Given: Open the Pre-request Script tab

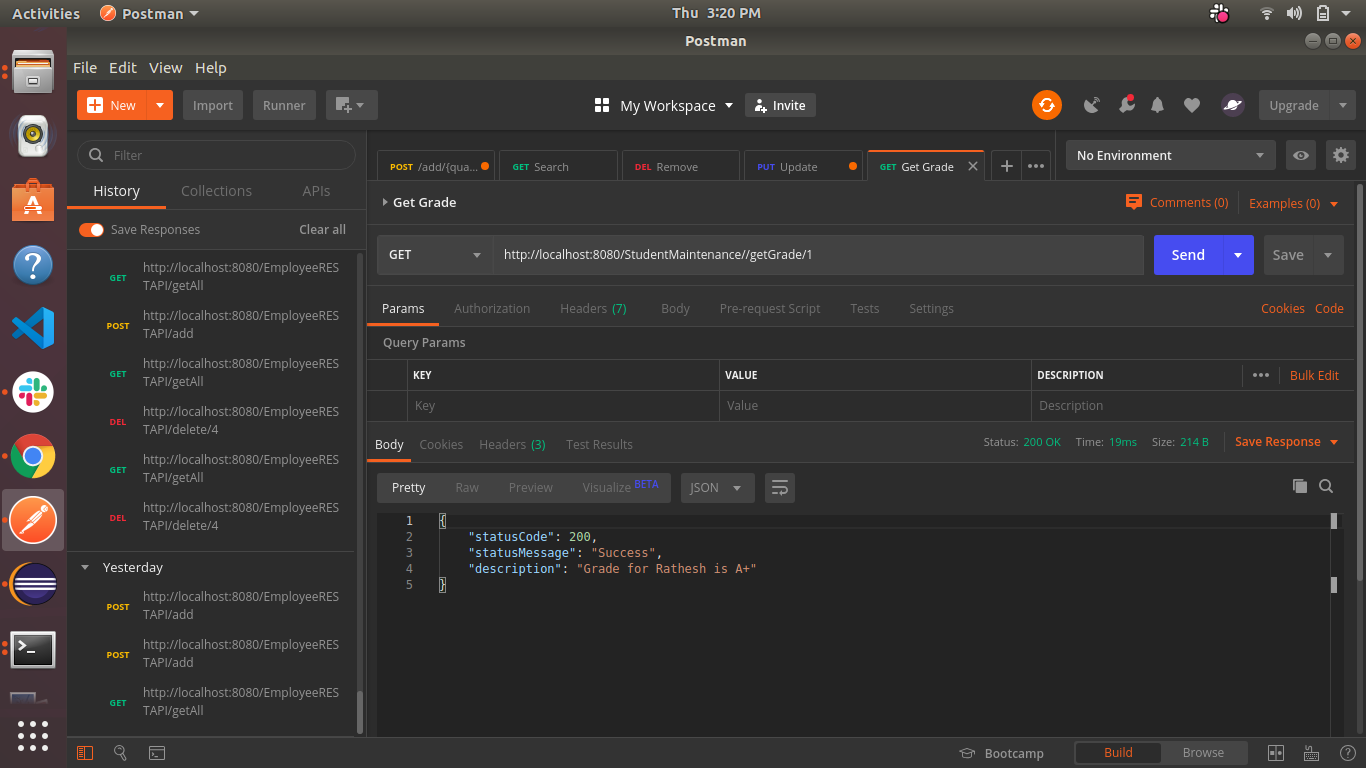Looking at the screenshot, I should [770, 308].
